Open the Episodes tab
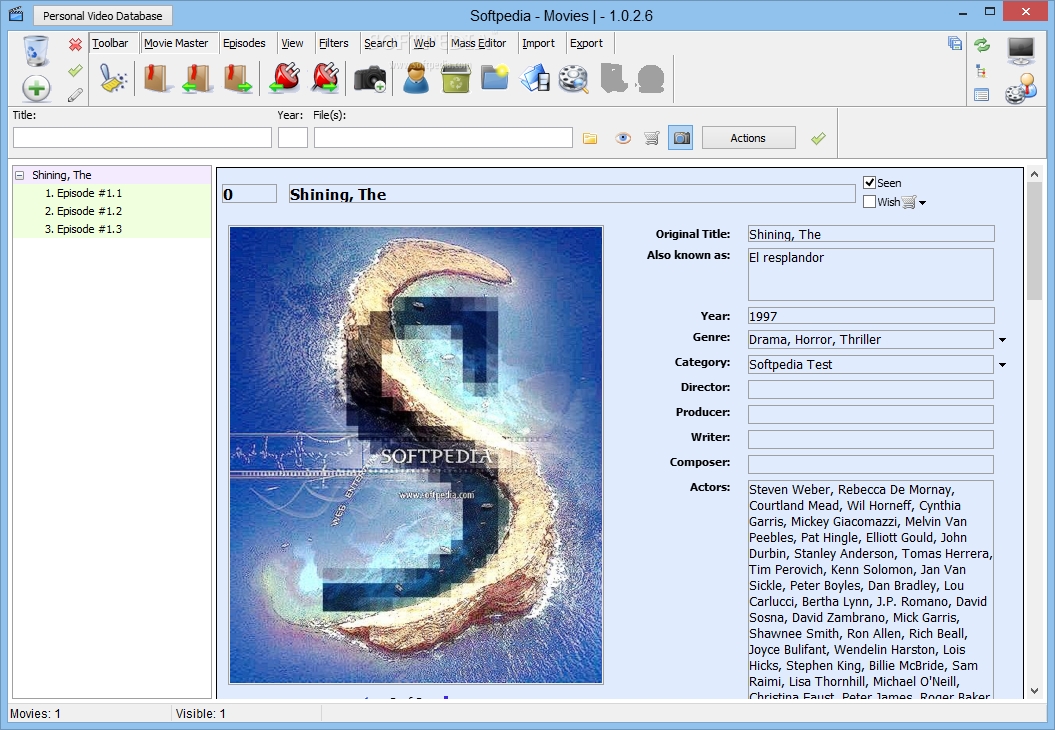Image resolution: width=1055 pixels, height=730 pixels. pos(244,43)
